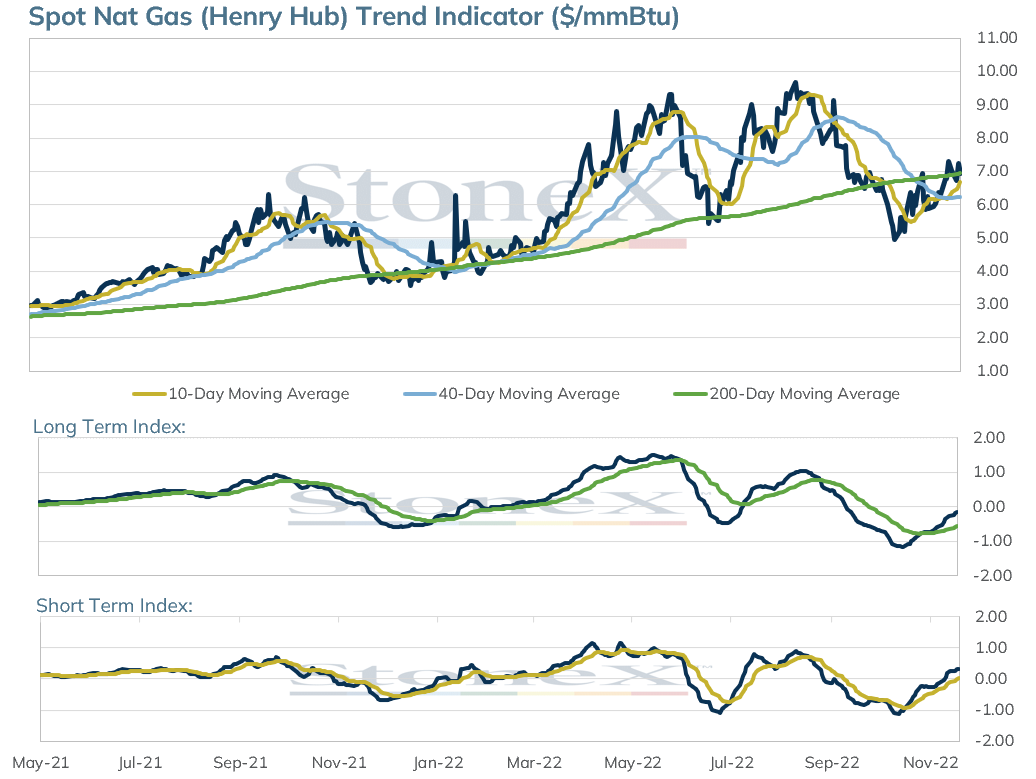Viewport: 1036px width, 779px height.
Task: Click the 'Short Term Index:' heading
Action: 114,606
